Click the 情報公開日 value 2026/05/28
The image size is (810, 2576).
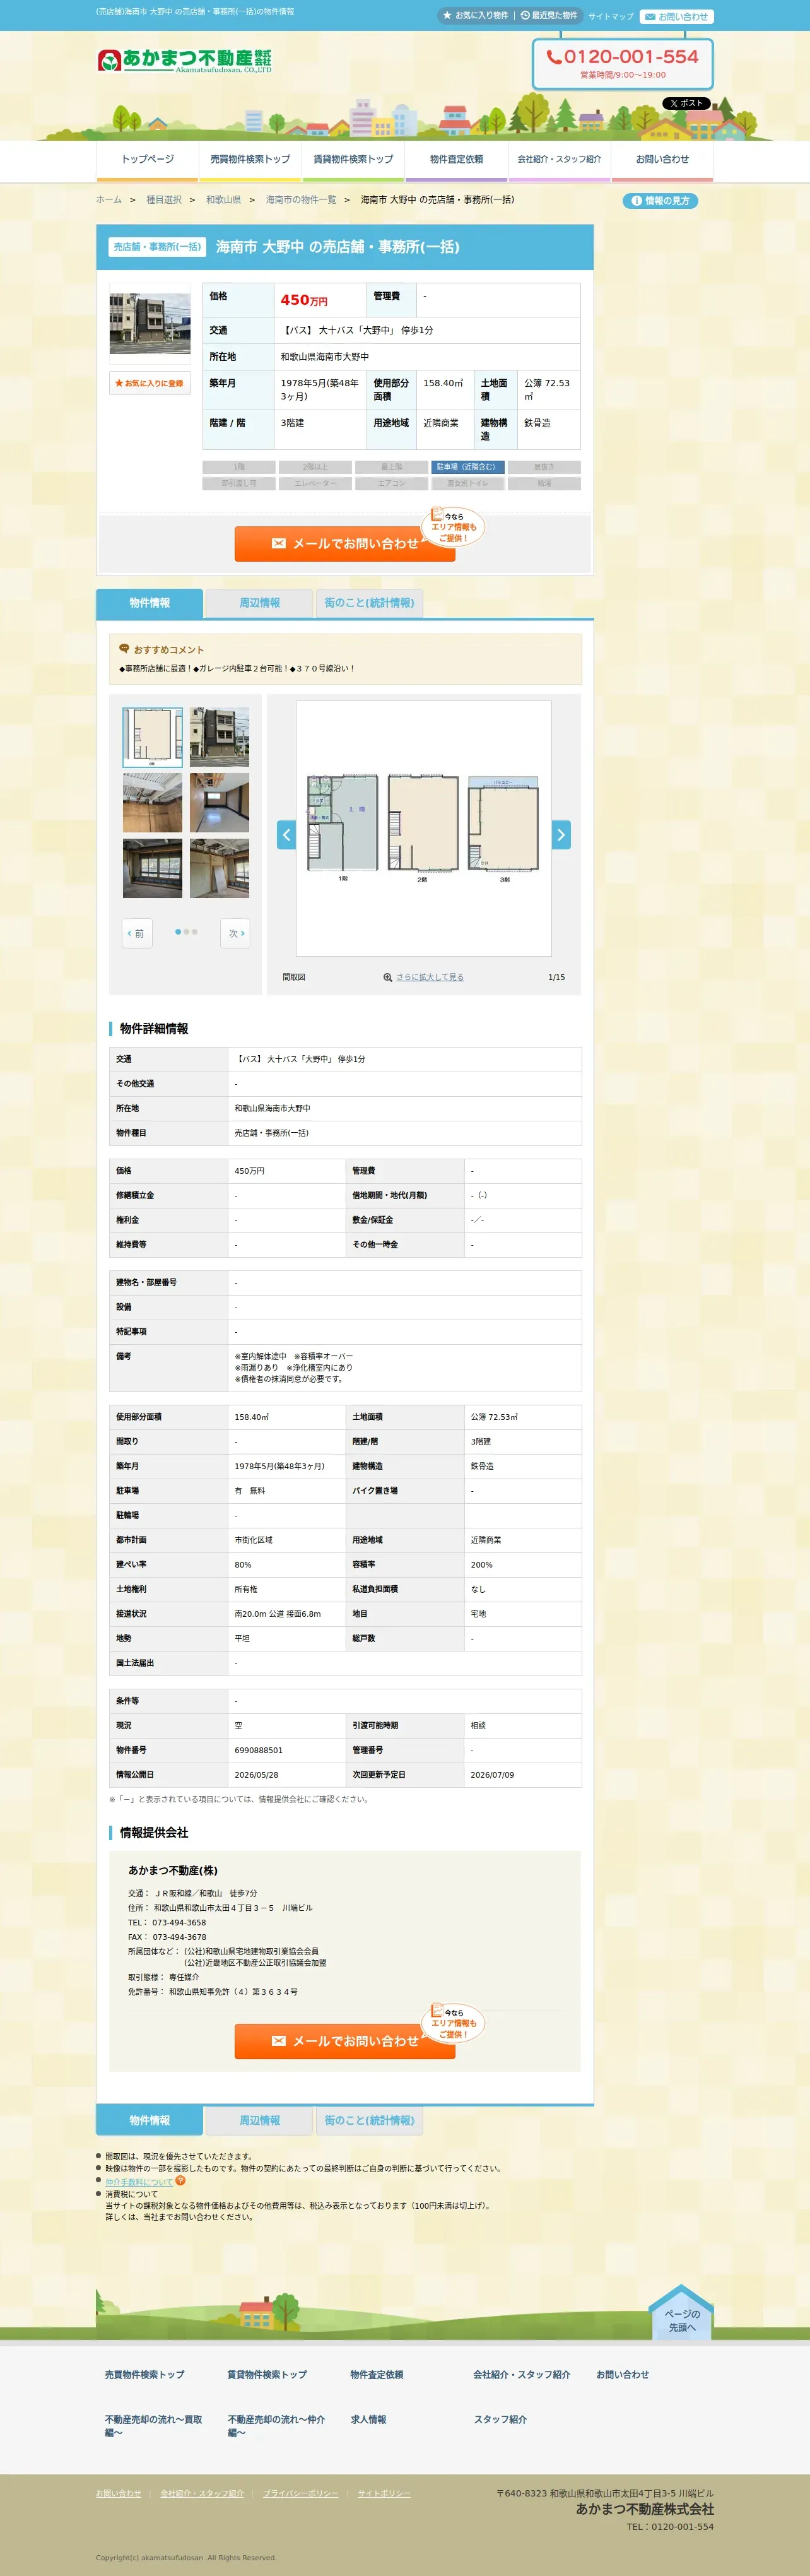257,1775
